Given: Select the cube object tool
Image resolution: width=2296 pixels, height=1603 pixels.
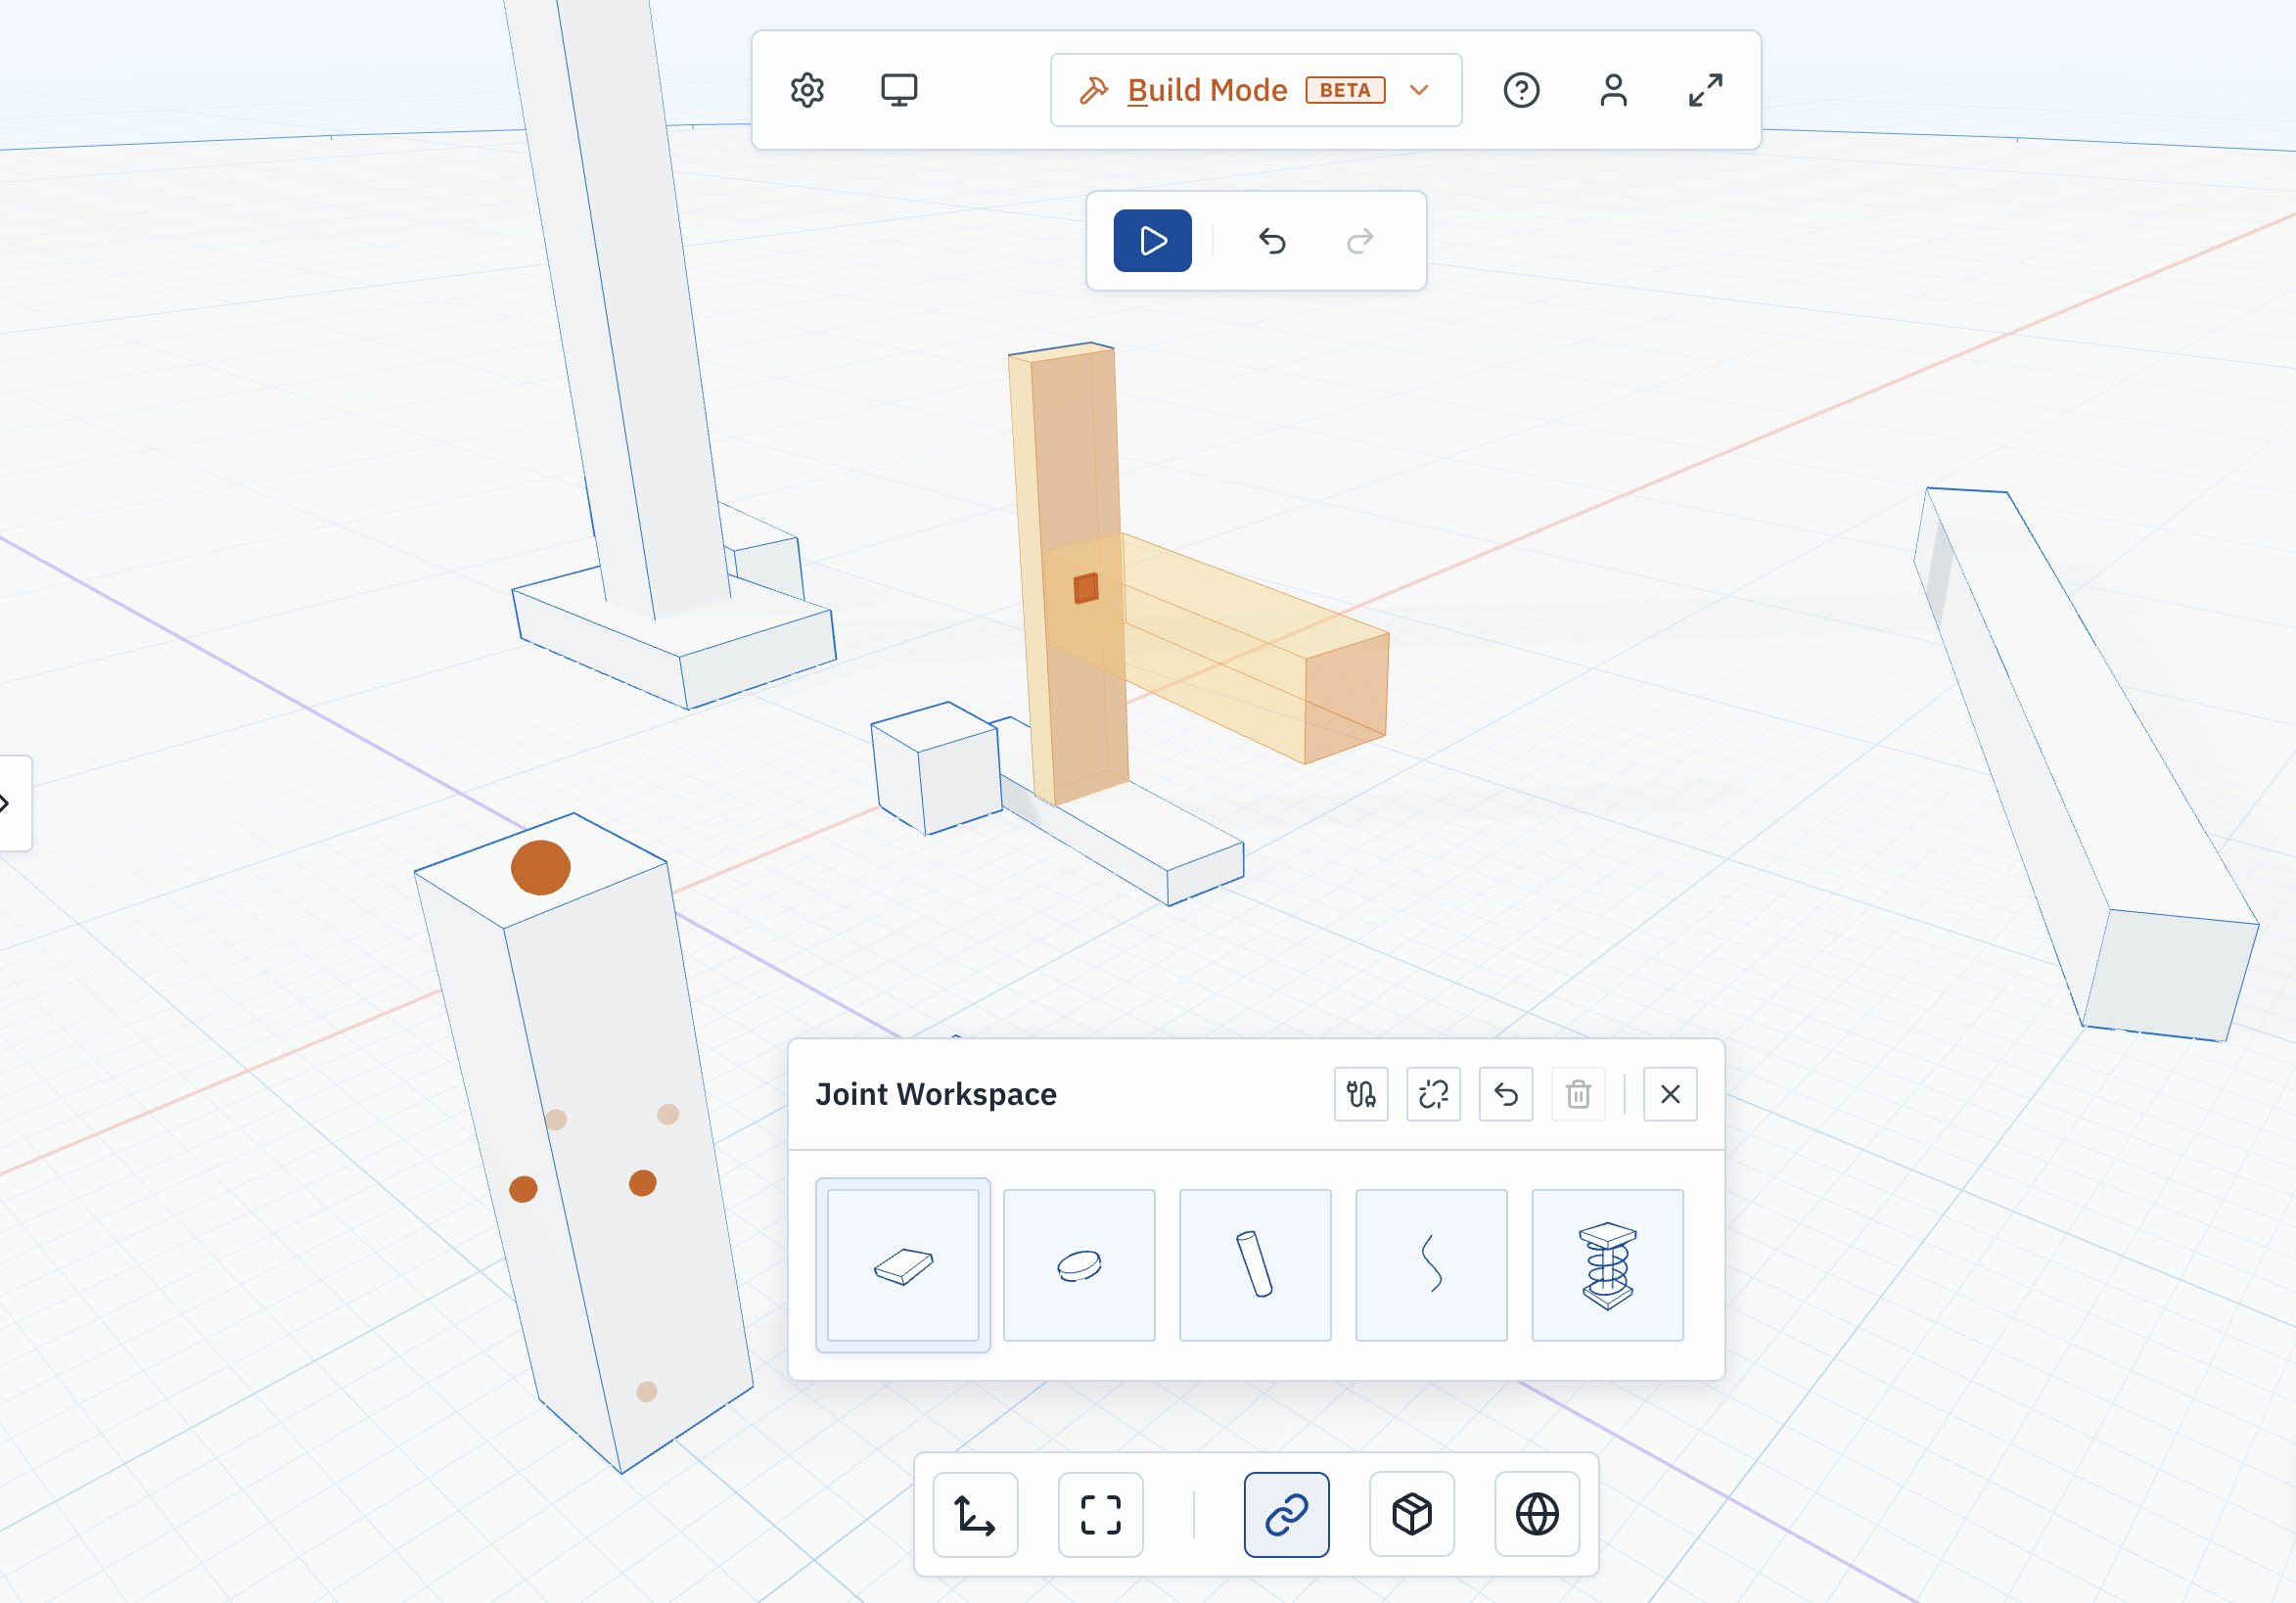Looking at the screenshot, I should 1411,1514.
